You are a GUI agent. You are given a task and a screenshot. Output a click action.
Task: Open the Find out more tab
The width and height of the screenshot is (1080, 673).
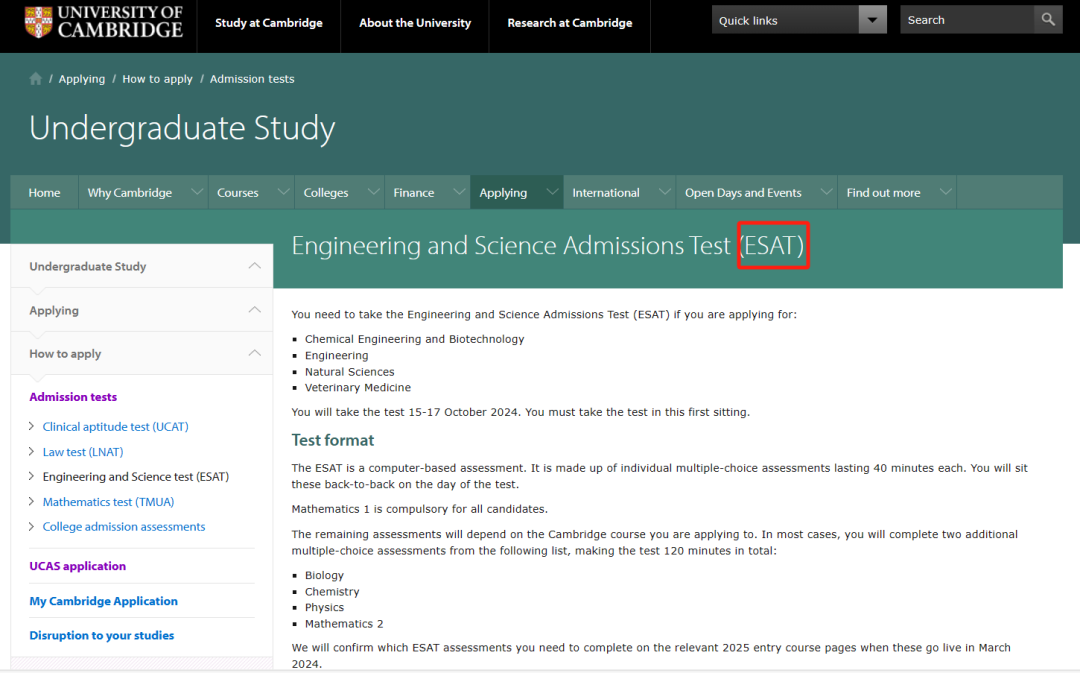pos(884,193)
